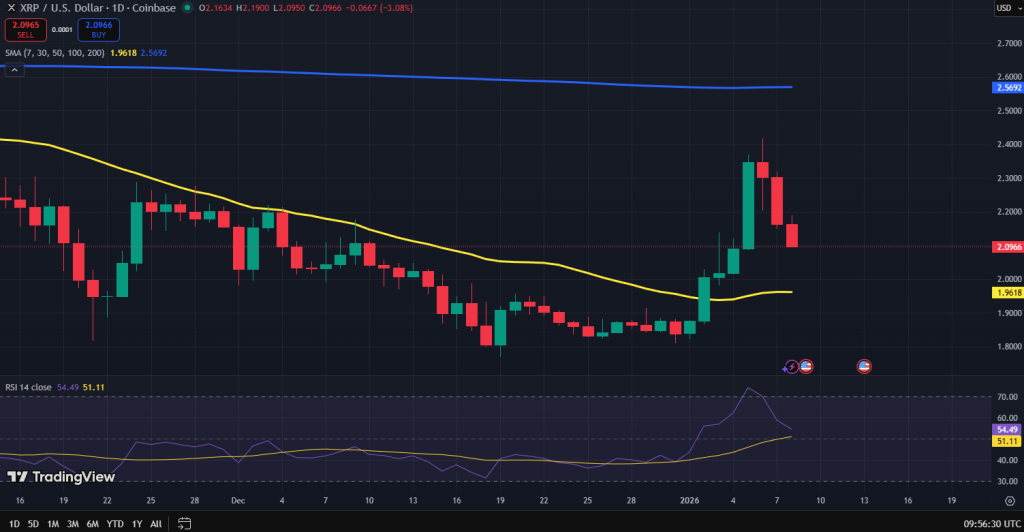Screen dimensions: 1024x532
Task: Select the 1D time range
Action: tap(14, 523)
